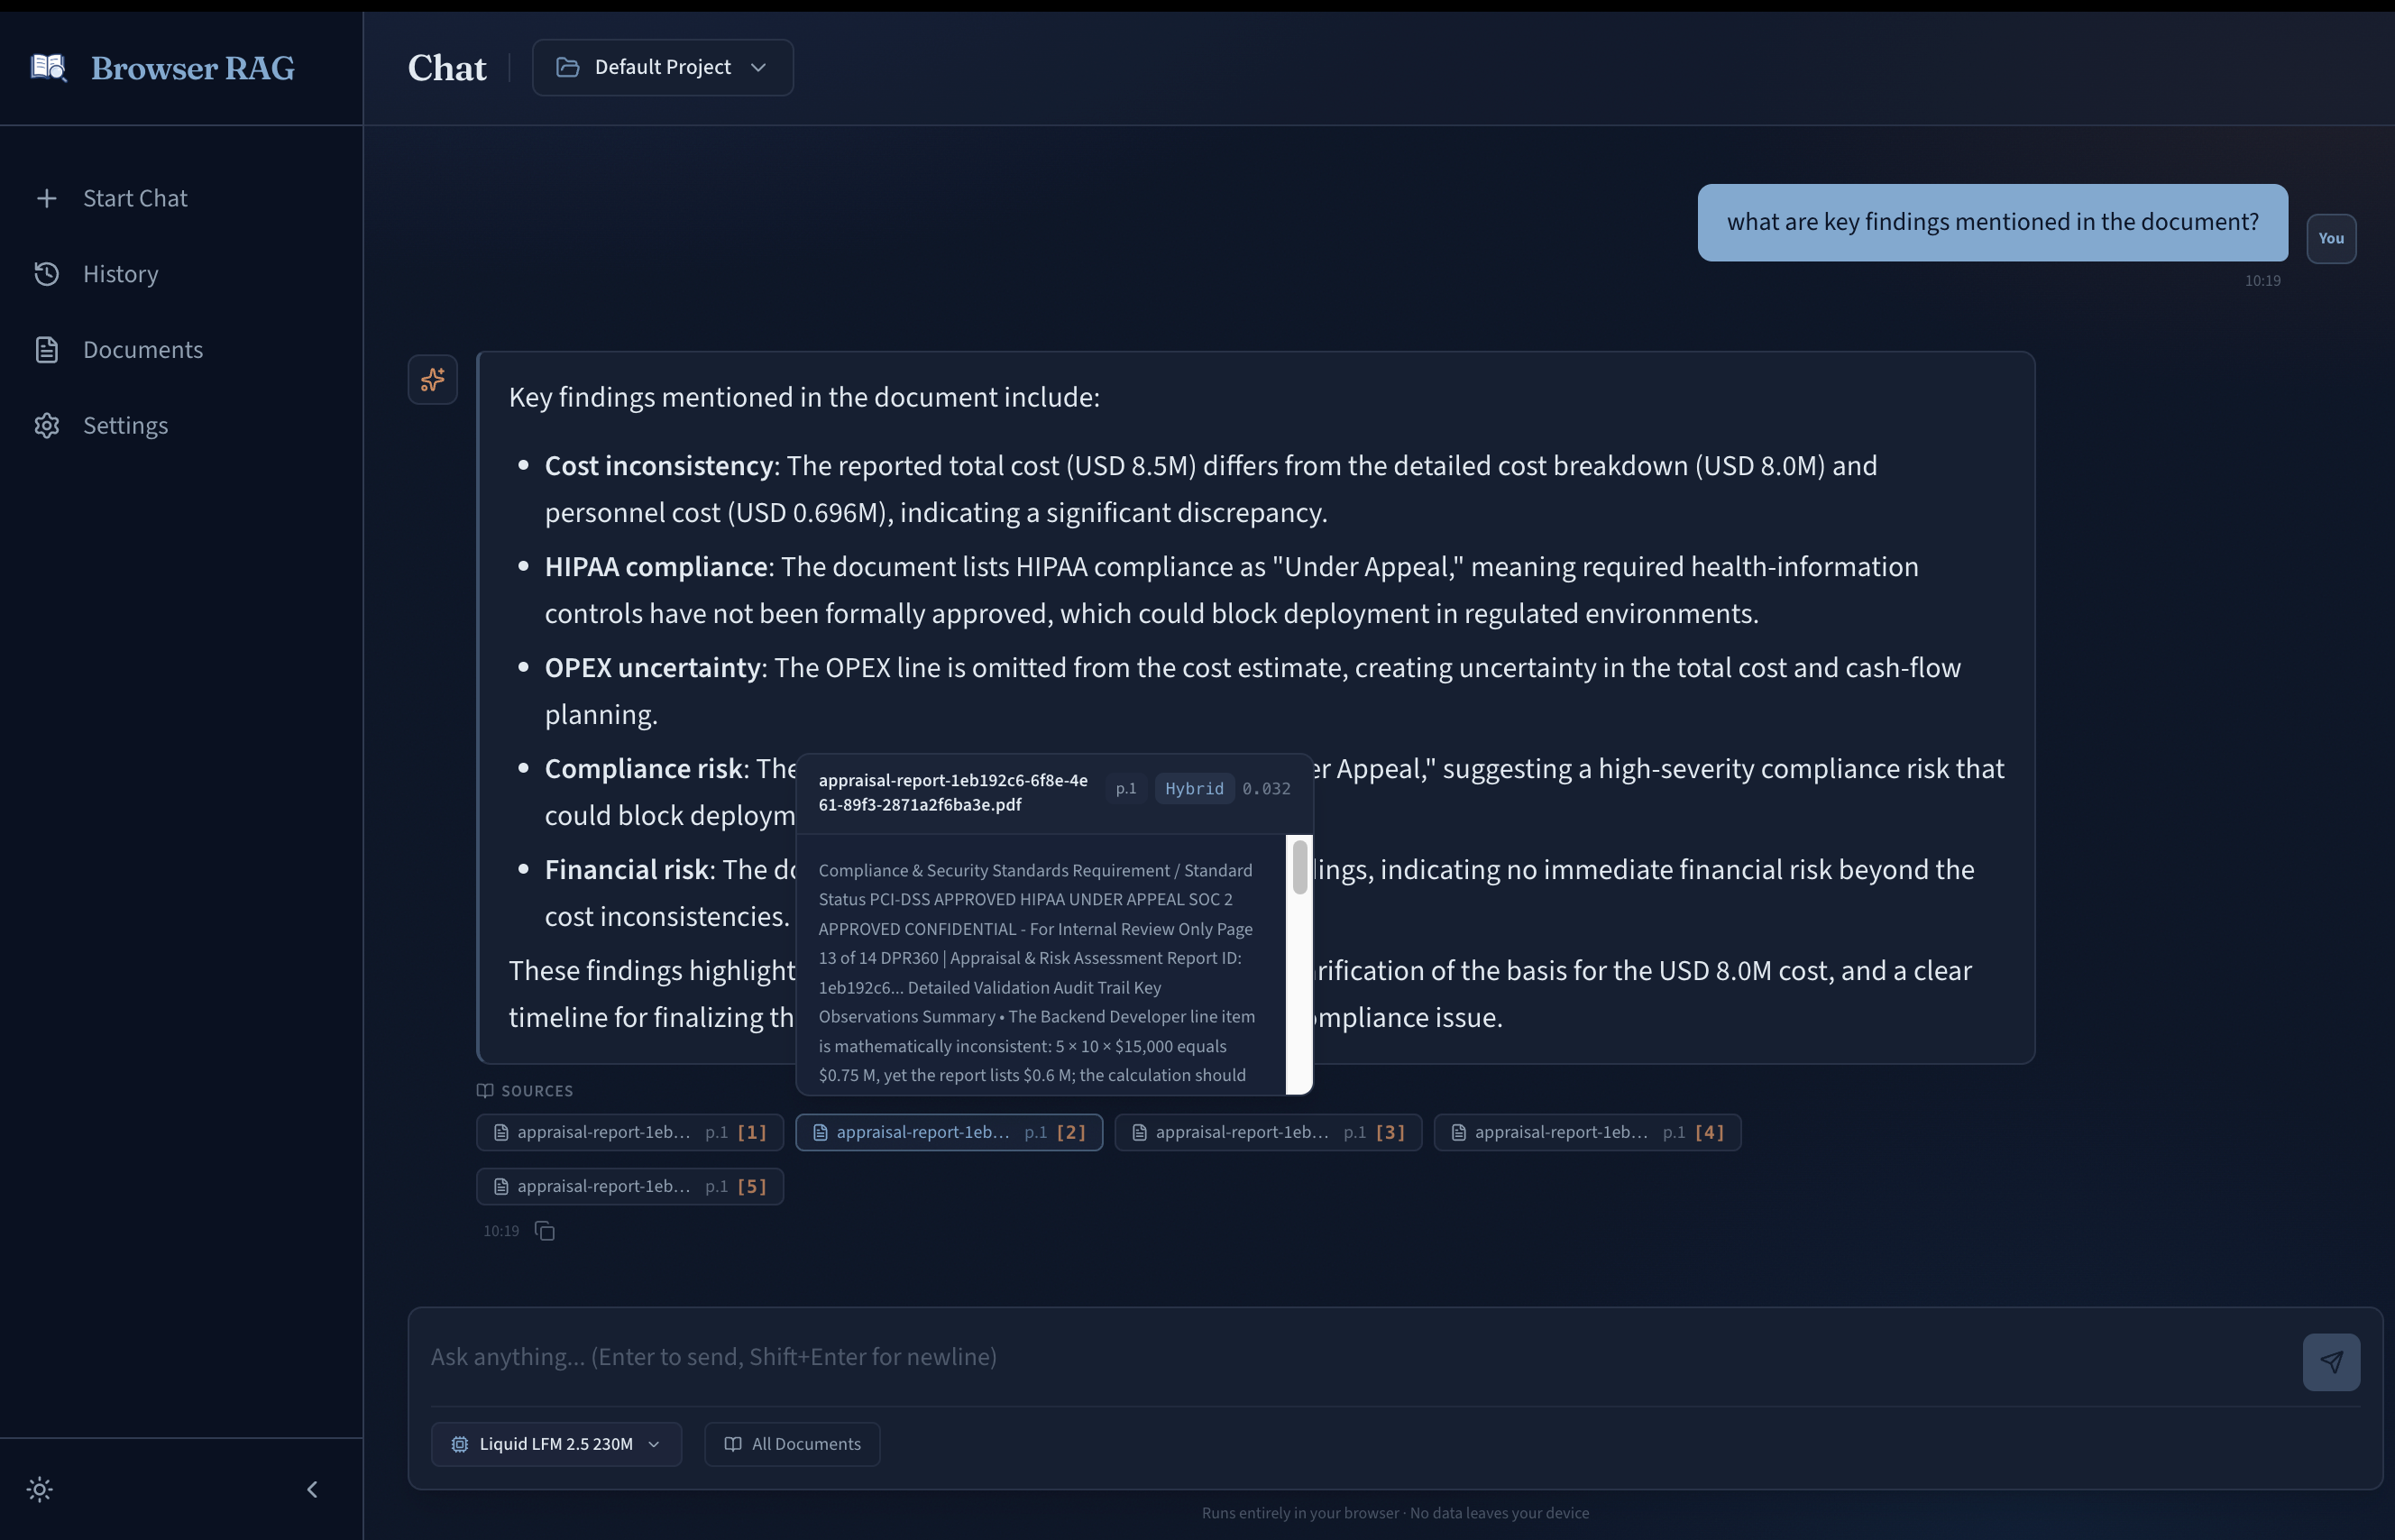Click the HIPAA compliance bullet heading
Viewport: 2395px width, 1540px height.
click(x=656, y=567)
